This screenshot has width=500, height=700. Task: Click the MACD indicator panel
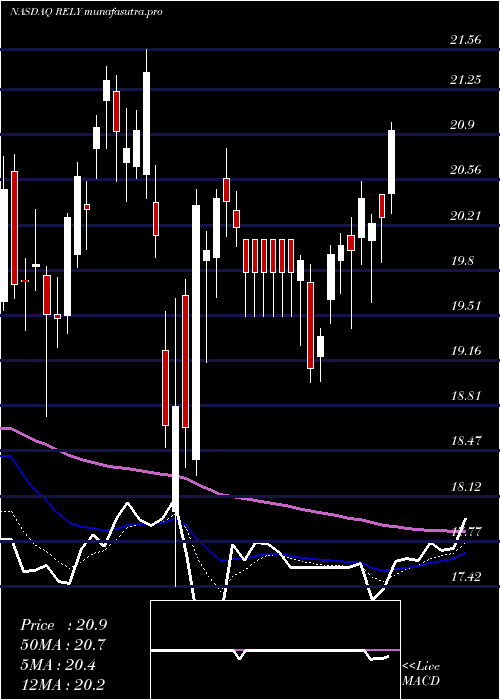[275, 650]
